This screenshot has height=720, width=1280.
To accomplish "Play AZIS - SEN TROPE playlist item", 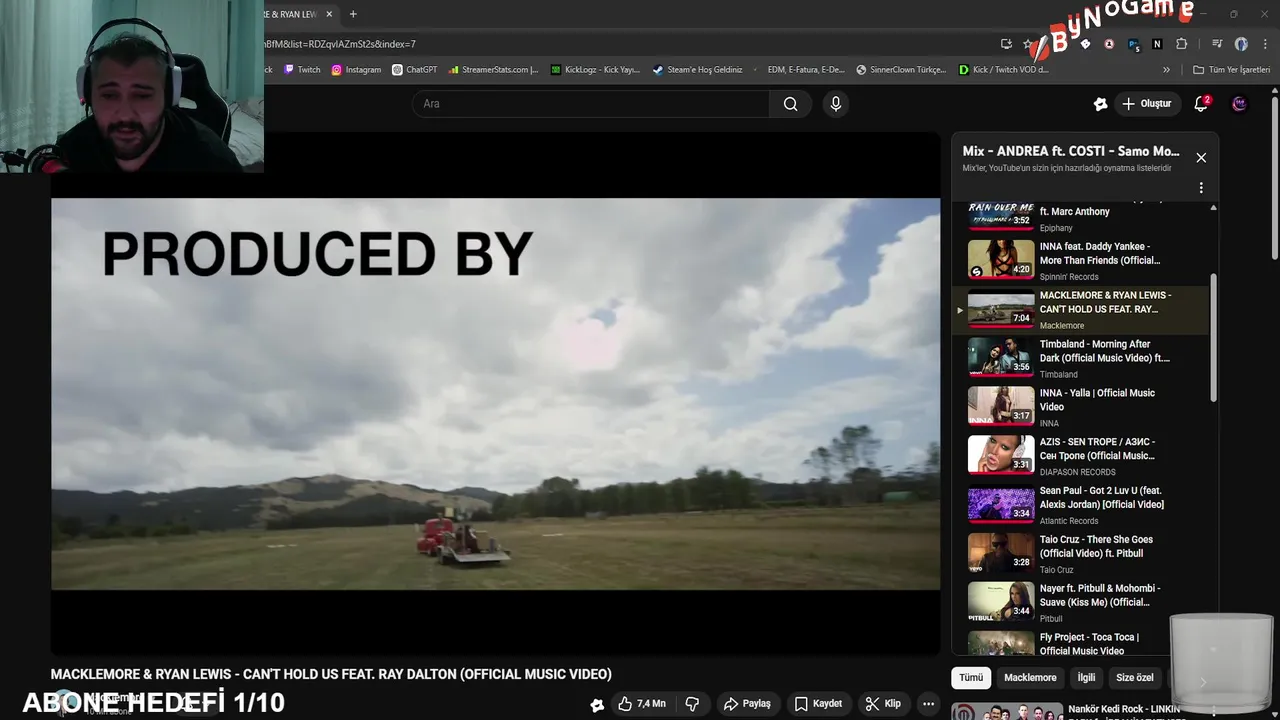I will 1080,455.
